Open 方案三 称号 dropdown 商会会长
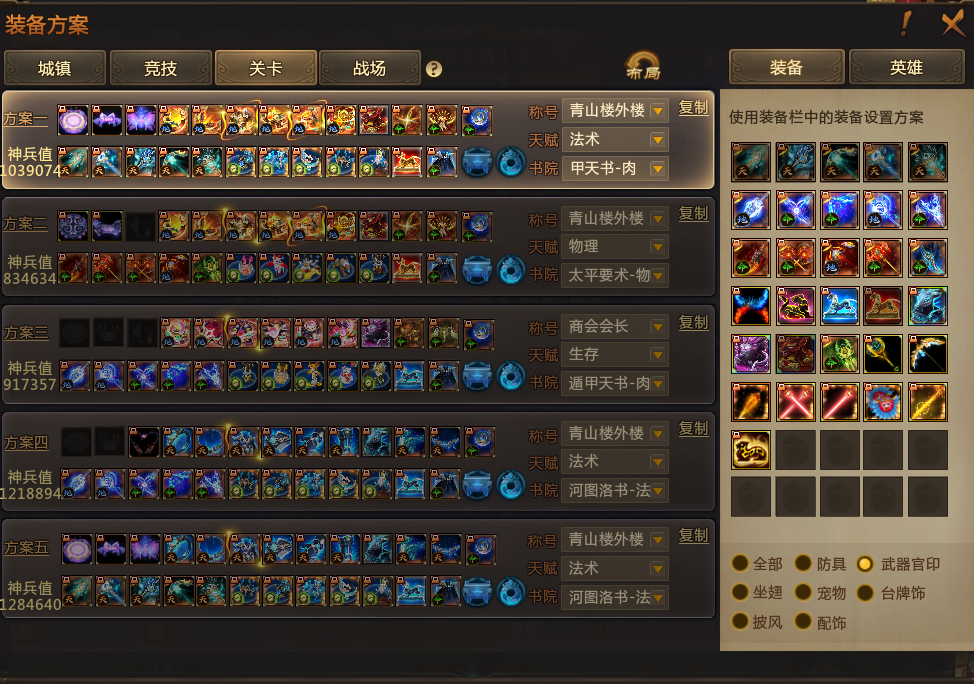Viewport: 974px width, 684px height. [615, 326]
